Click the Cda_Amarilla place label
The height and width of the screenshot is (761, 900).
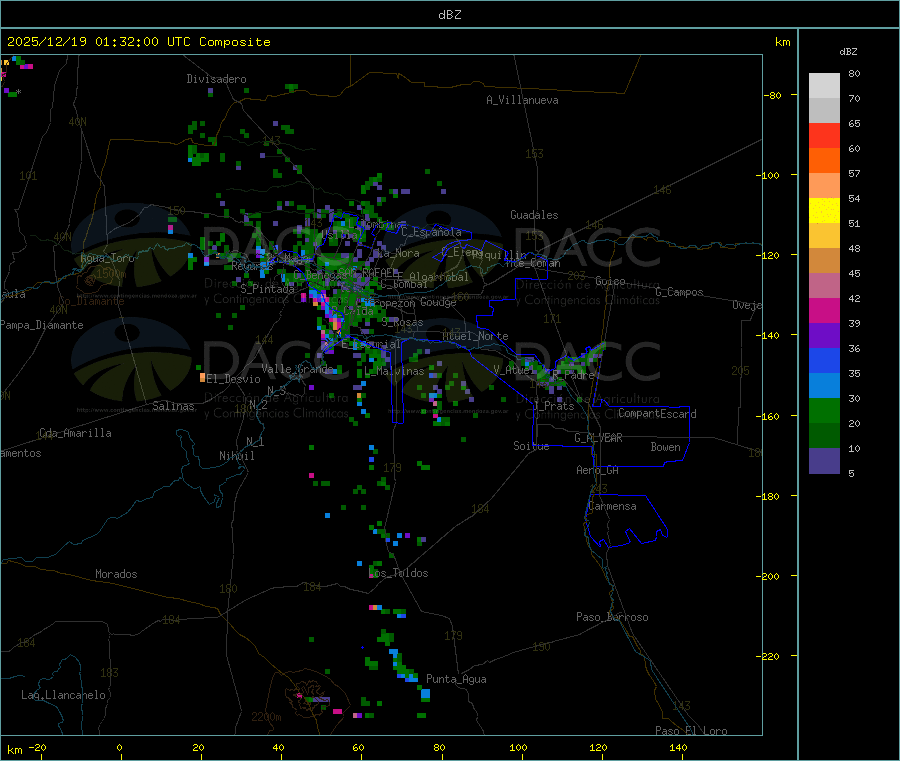tap(75, 433)
